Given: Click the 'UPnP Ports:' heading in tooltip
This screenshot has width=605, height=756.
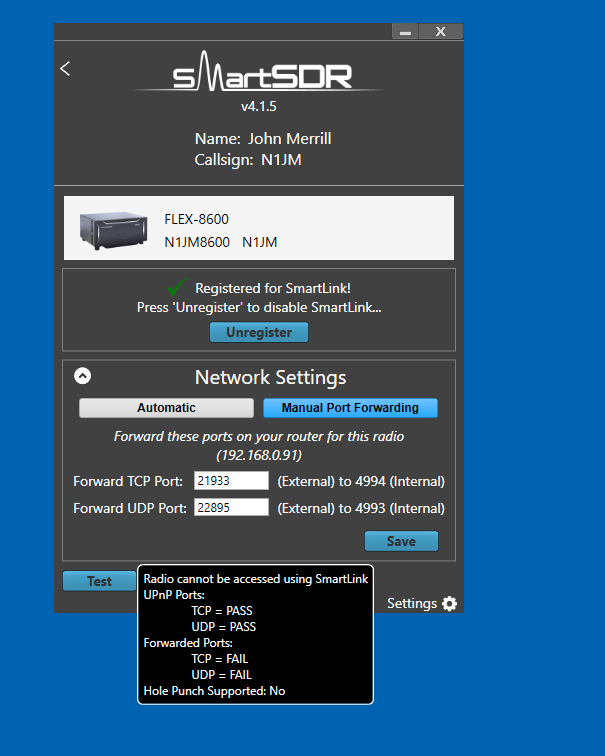Looking at the screenshot, I should (174, 595).
